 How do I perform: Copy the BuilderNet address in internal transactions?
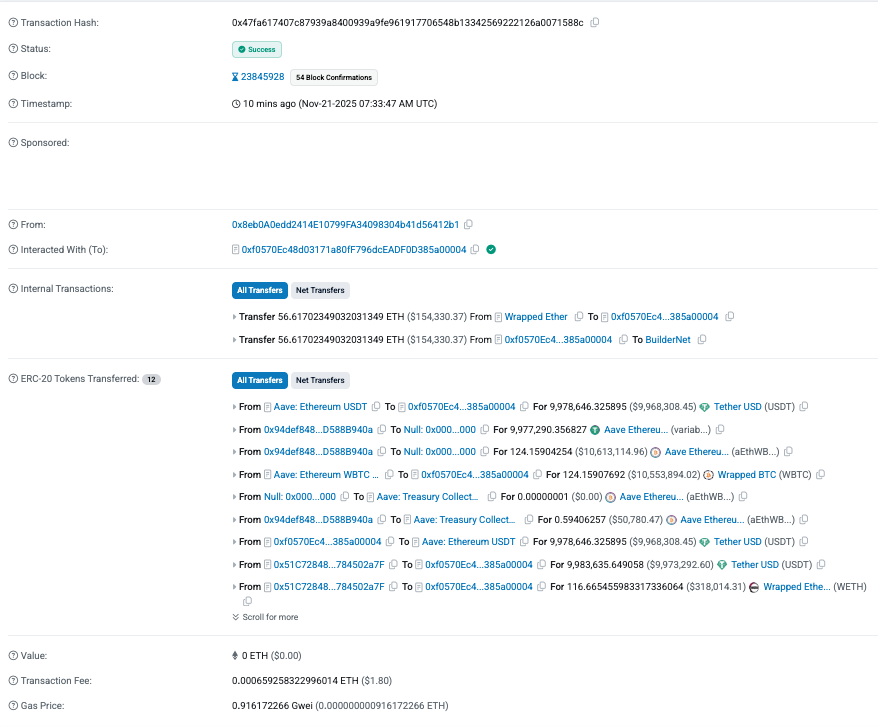click(x=702, y=340)
